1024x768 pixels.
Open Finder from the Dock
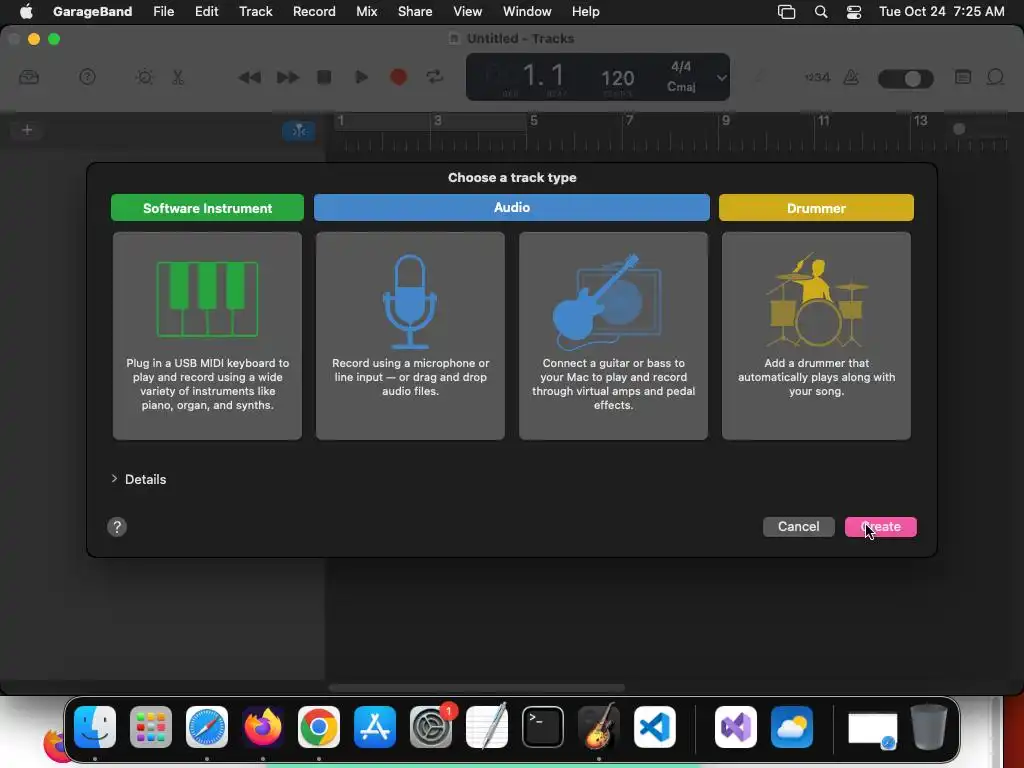(95, 727)
